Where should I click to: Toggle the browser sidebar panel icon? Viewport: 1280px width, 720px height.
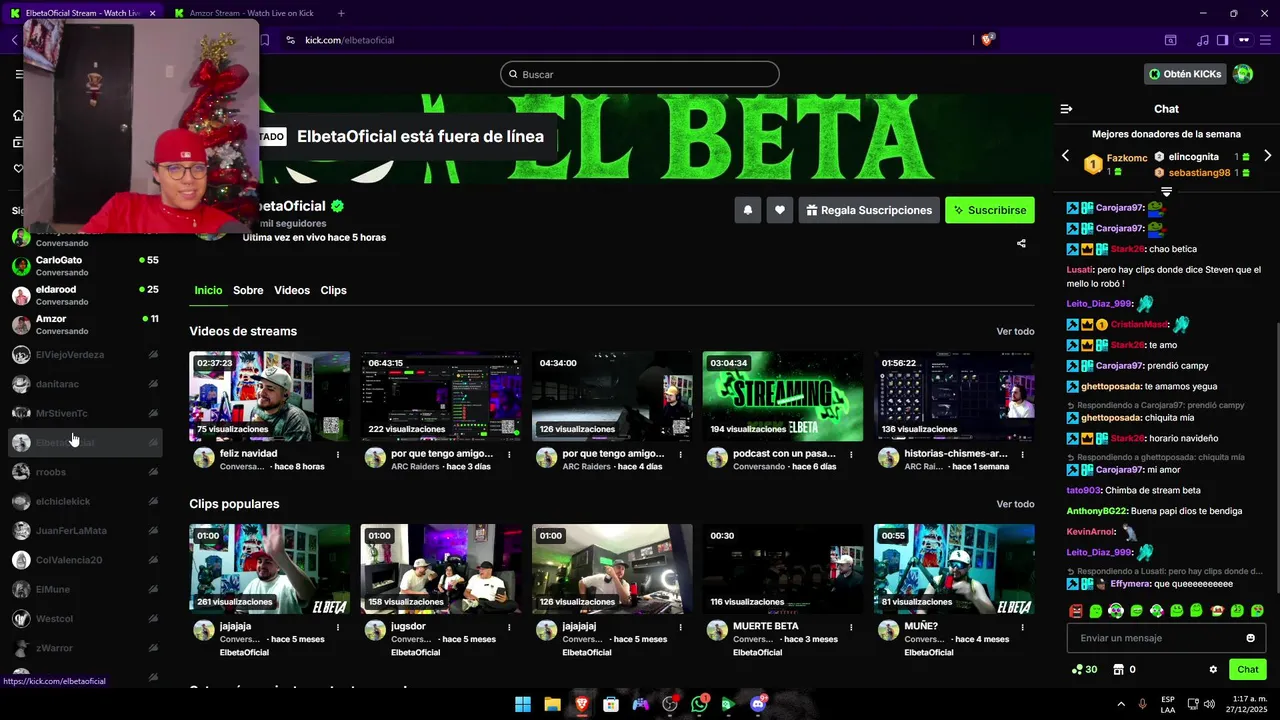1222,40
